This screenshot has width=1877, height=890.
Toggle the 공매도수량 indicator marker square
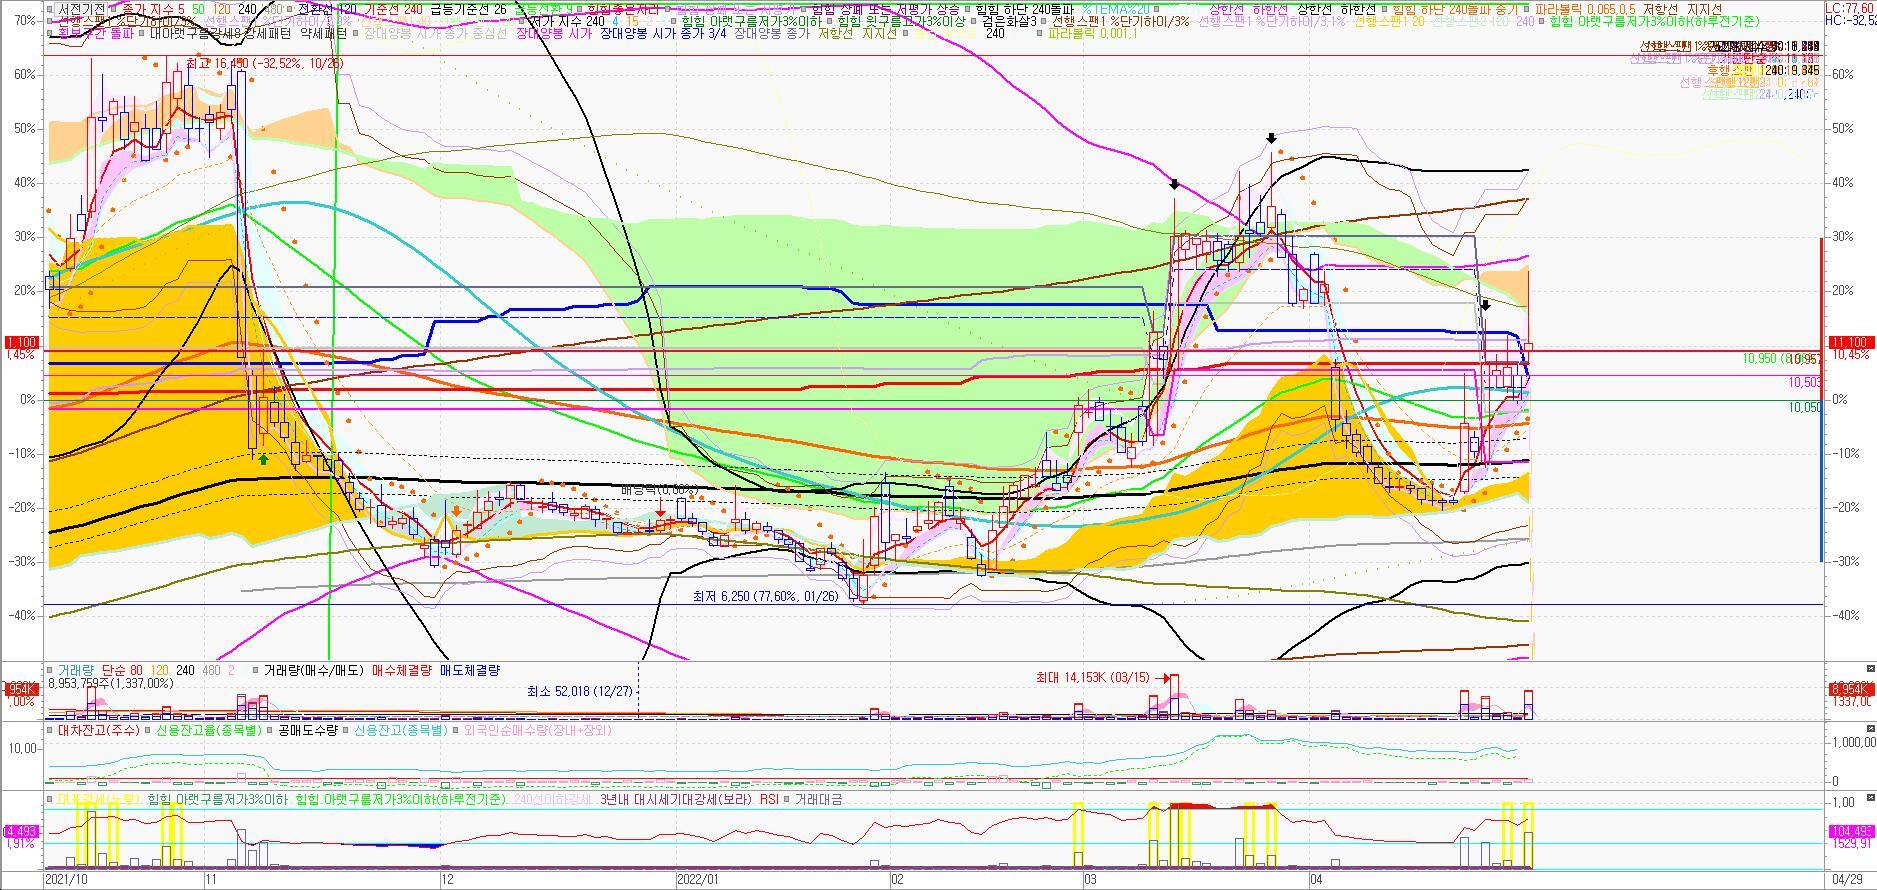pos(270,731)
